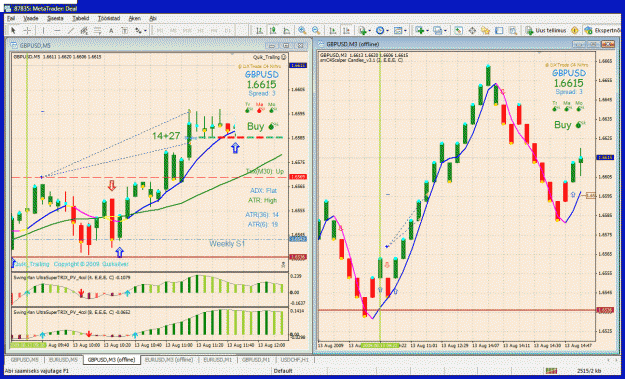Toggle the Expert Advisors button
625x379 pixels.
[603, 30]
